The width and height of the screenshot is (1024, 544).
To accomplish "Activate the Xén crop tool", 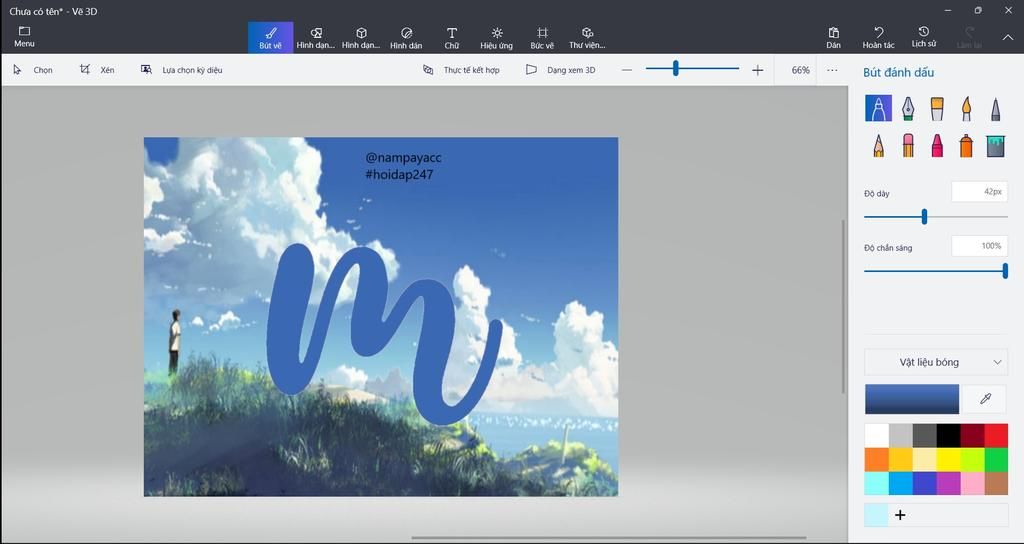I will pyautogui.click(x=97, y=70).
